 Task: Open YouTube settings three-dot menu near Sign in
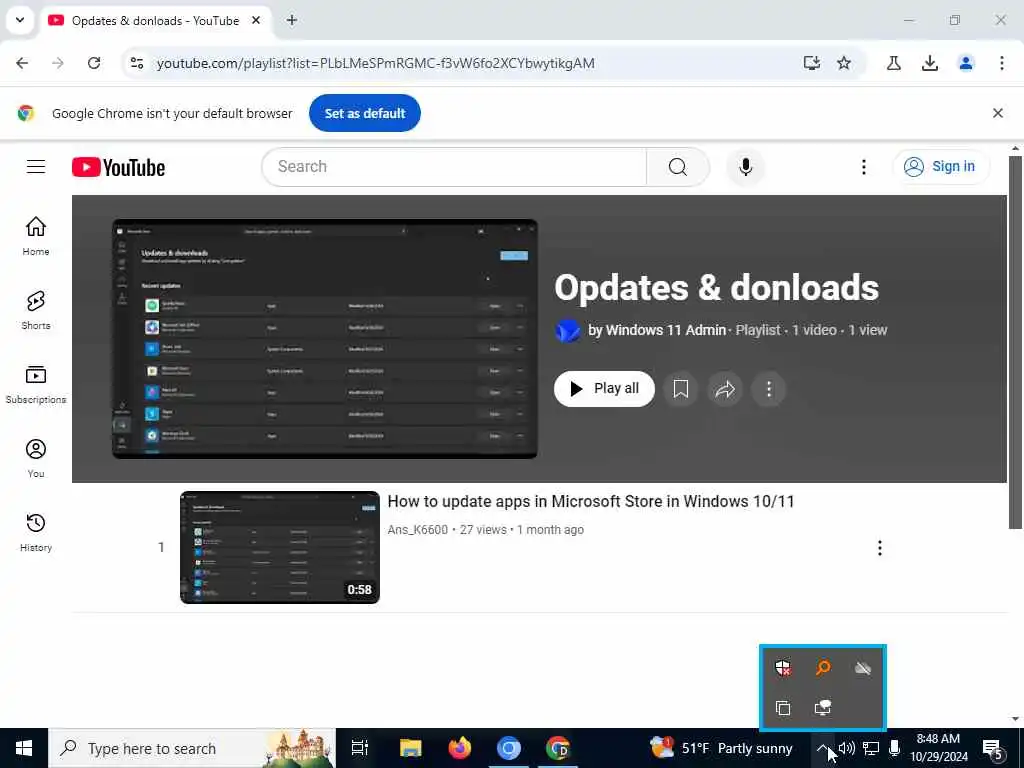coord(863,167)
